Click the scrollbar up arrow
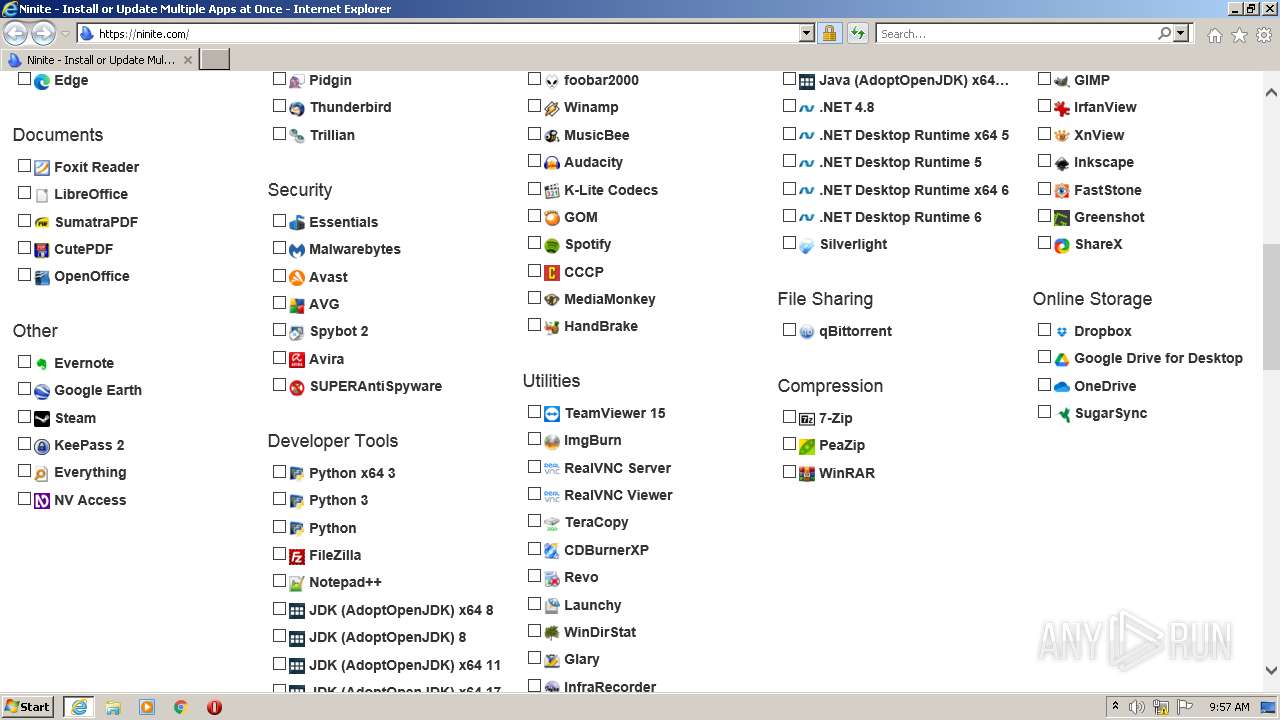Viewport: 1280px width, 720px height. tap(1271, 93)
